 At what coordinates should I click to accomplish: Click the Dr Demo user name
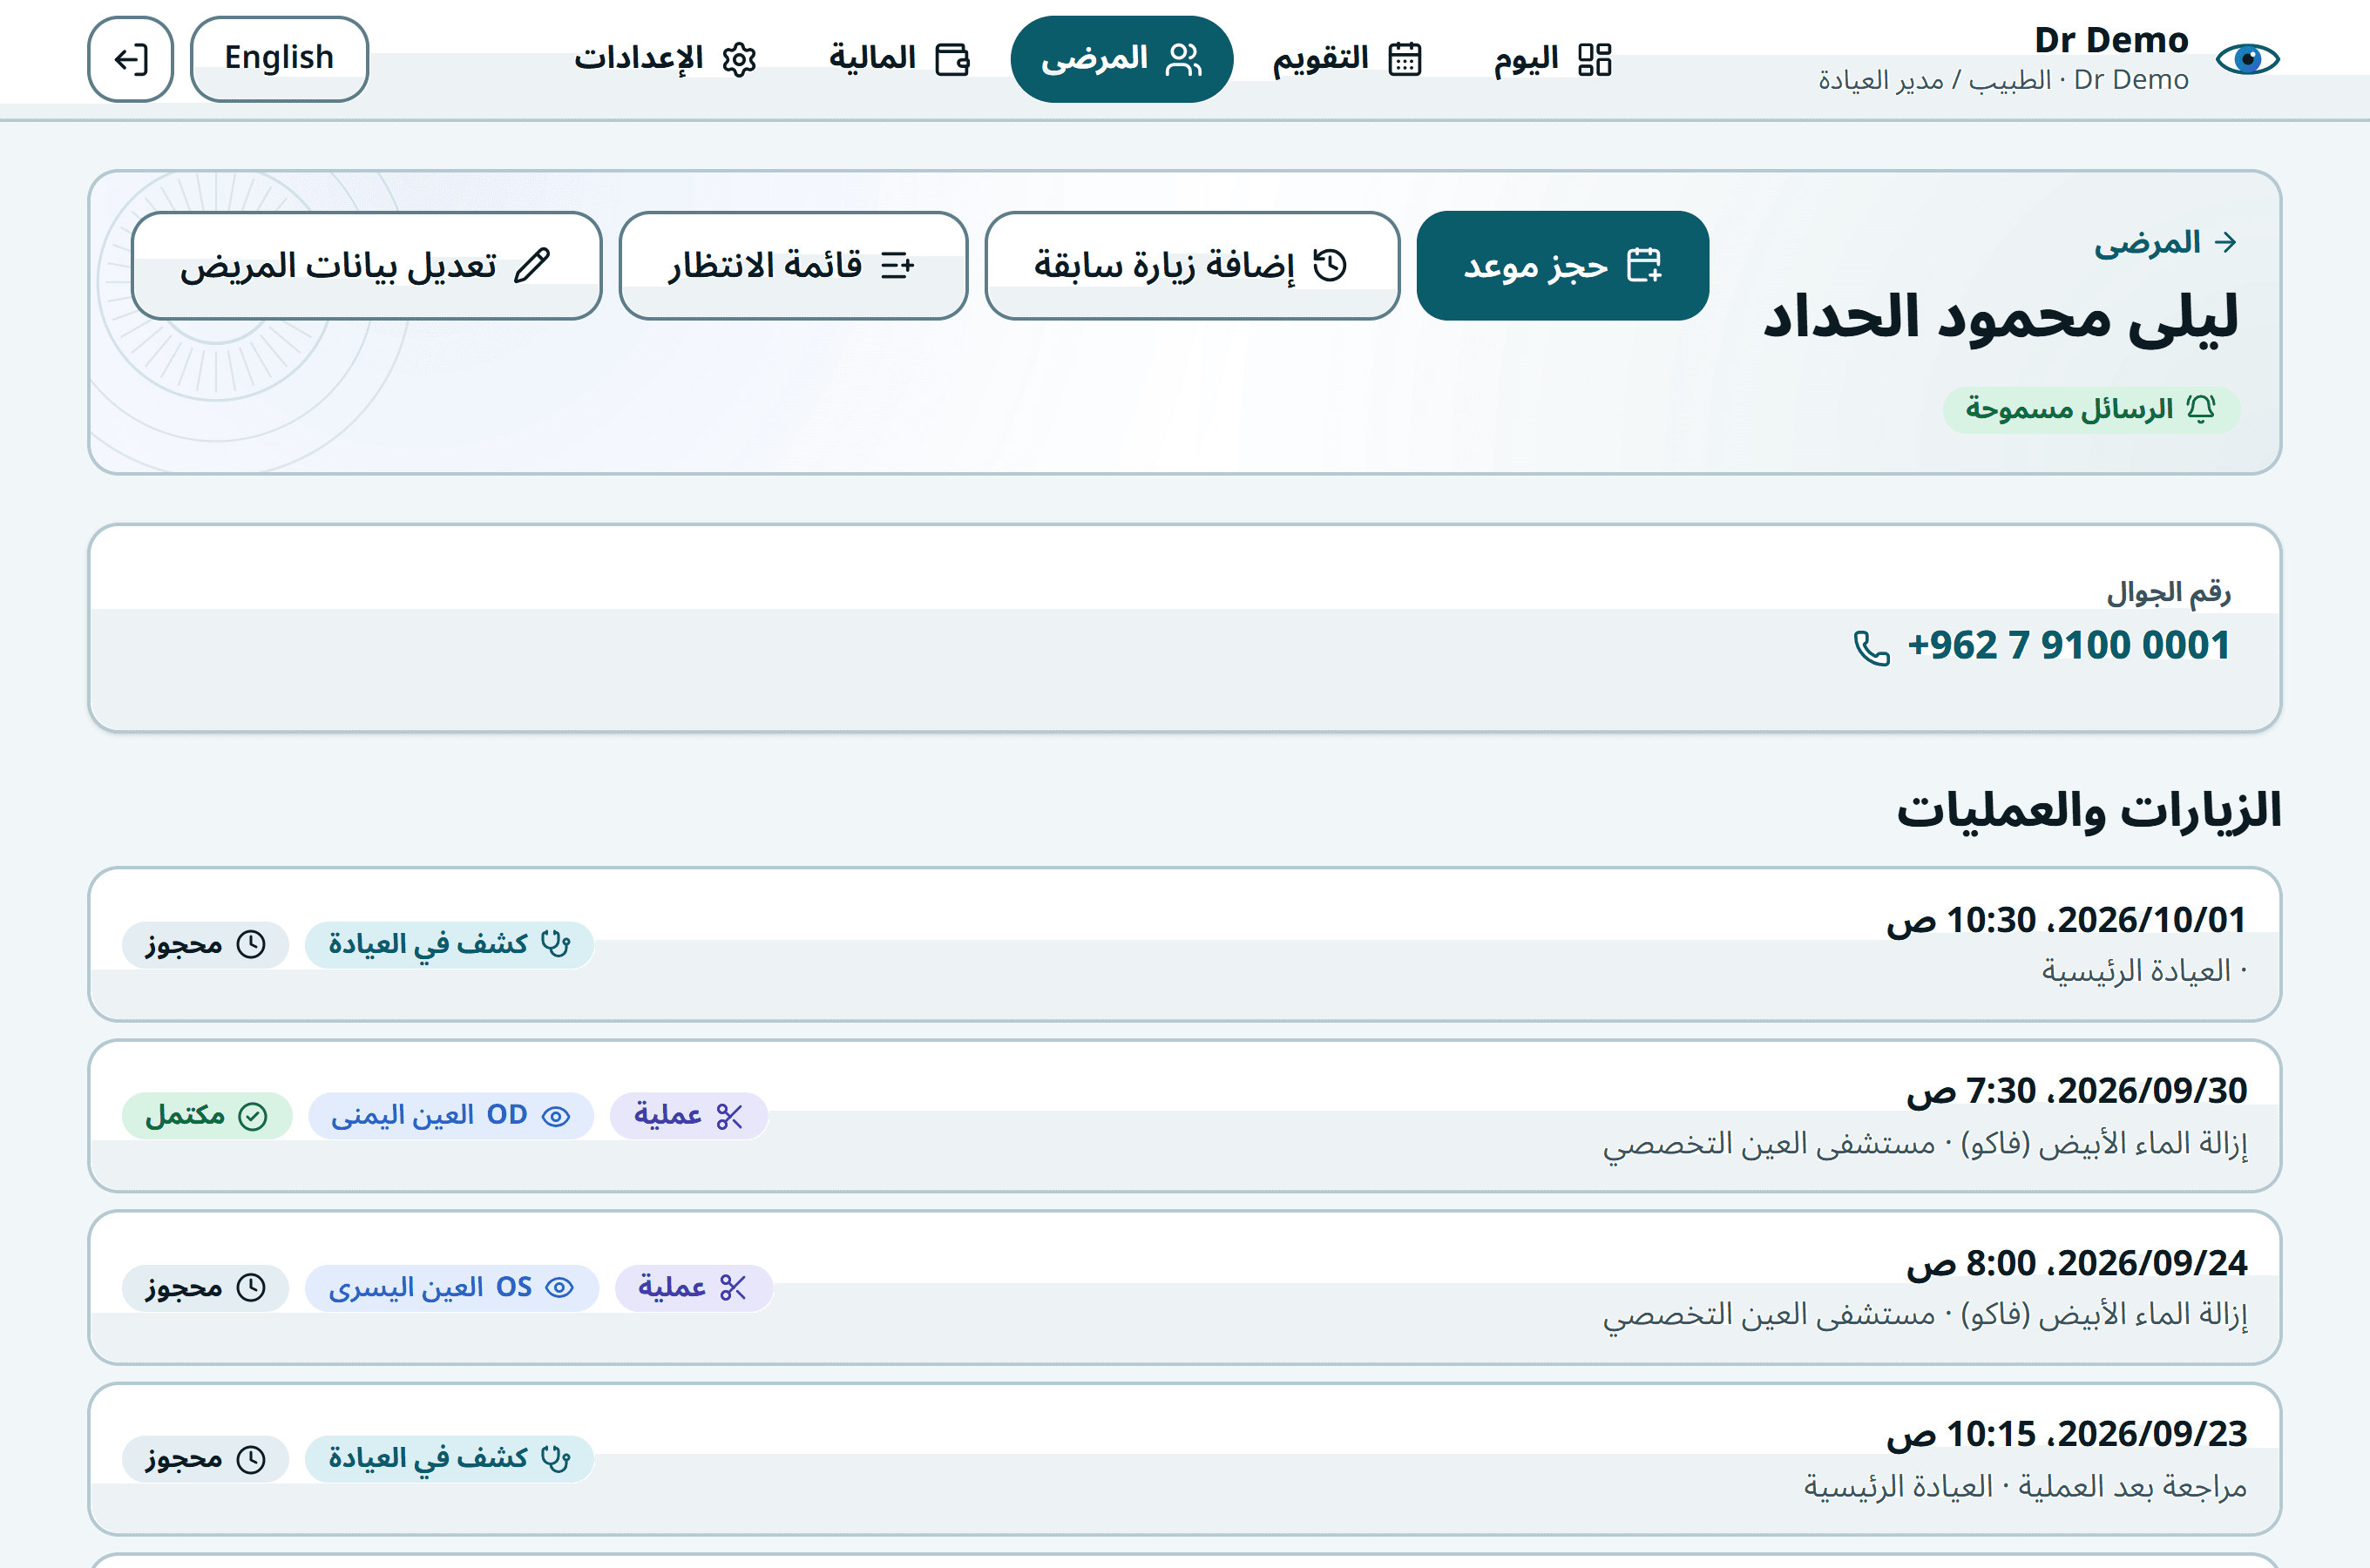click(x=2111, y=40)
